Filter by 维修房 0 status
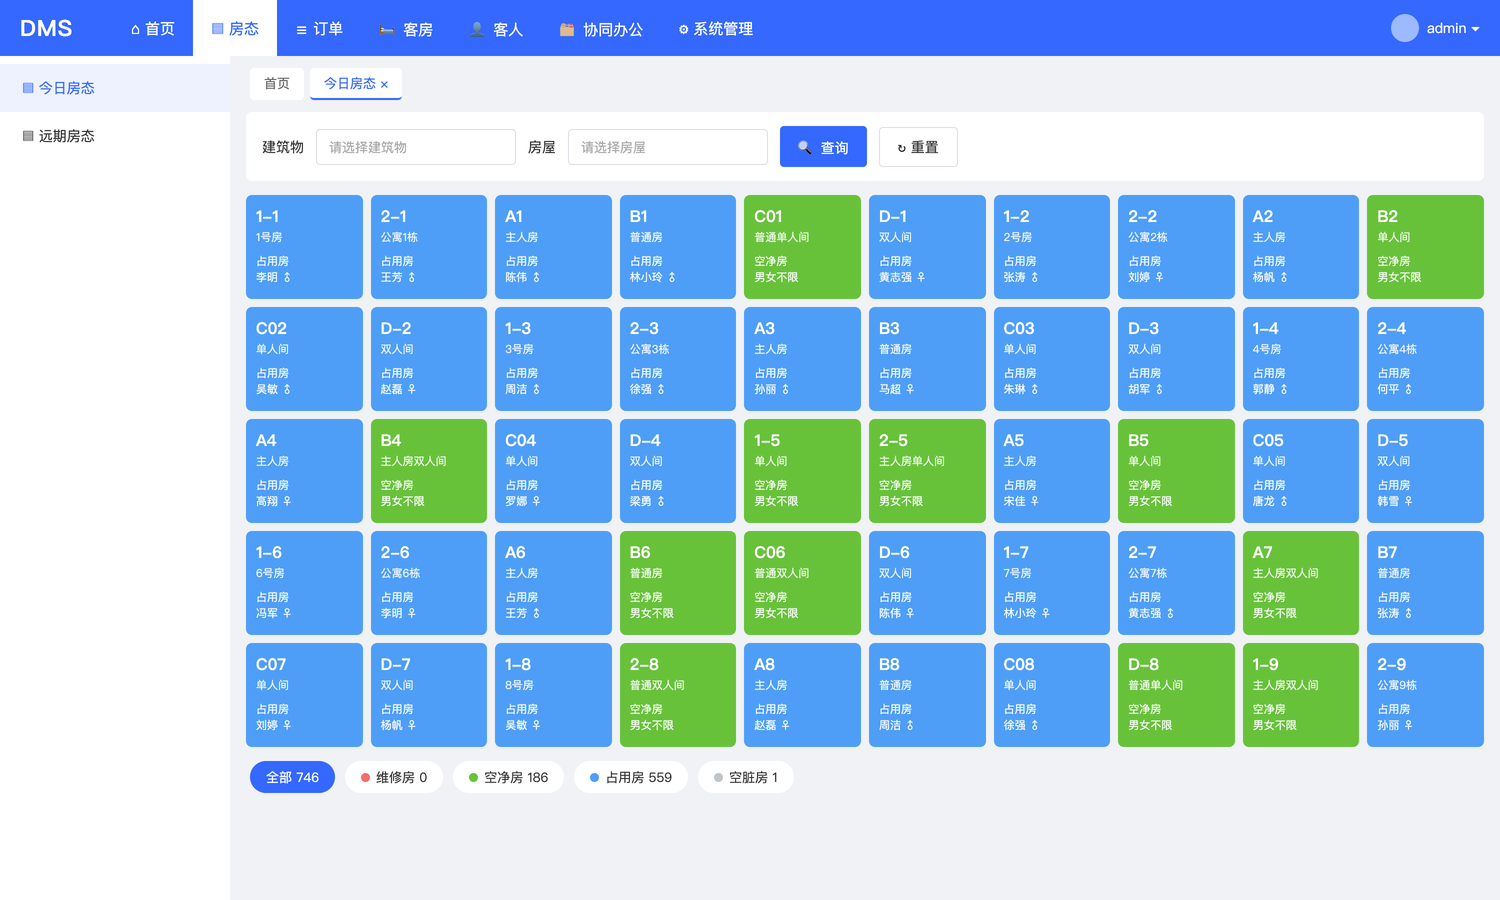Screen dimensions: 1500x900 tap(394, 777)
